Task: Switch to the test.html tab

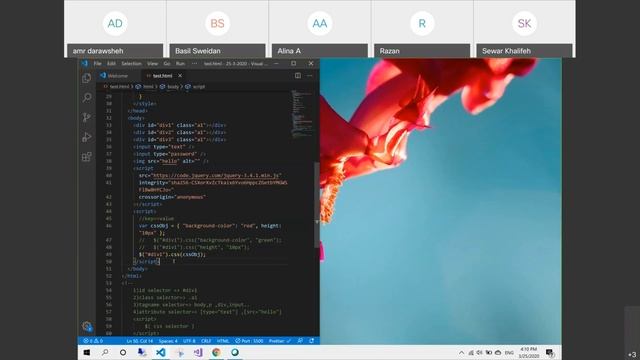Action: pyautogui.click(x=163, y=76)
